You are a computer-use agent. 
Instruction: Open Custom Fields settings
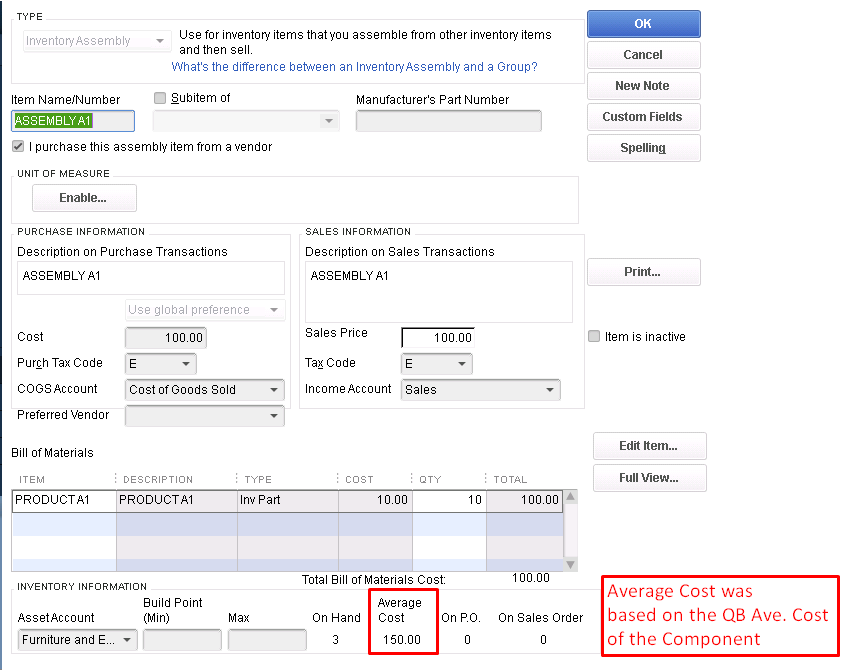click(x=643, y=117)
